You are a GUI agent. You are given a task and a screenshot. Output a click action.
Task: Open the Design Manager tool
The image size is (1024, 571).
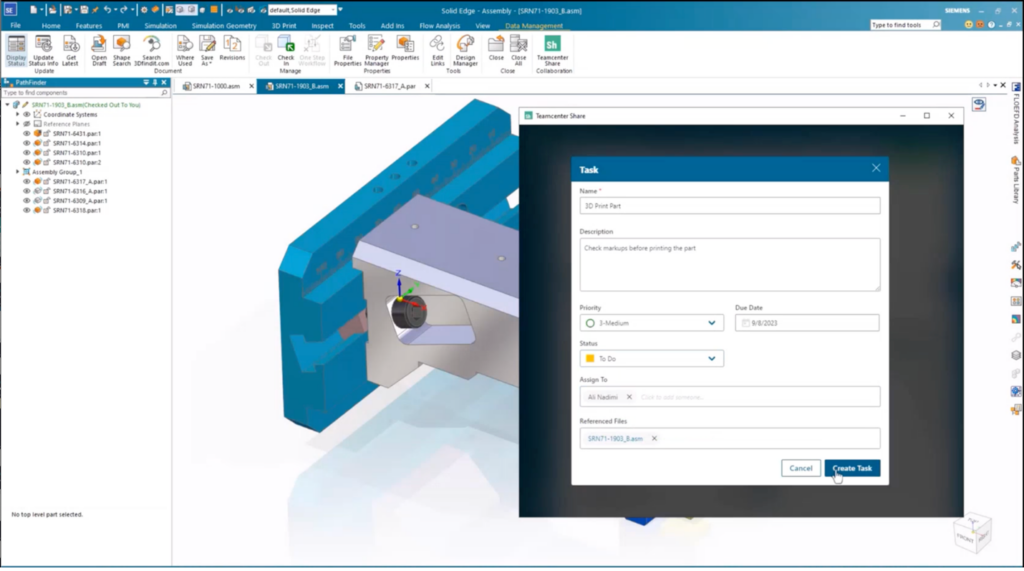click(x=465, y=48)
